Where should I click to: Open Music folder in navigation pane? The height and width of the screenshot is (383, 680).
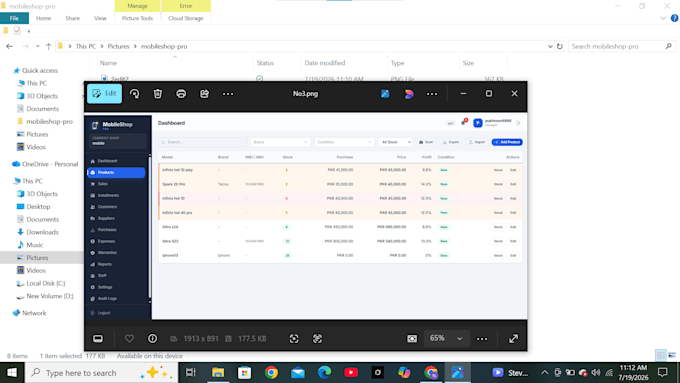point(30,245)
